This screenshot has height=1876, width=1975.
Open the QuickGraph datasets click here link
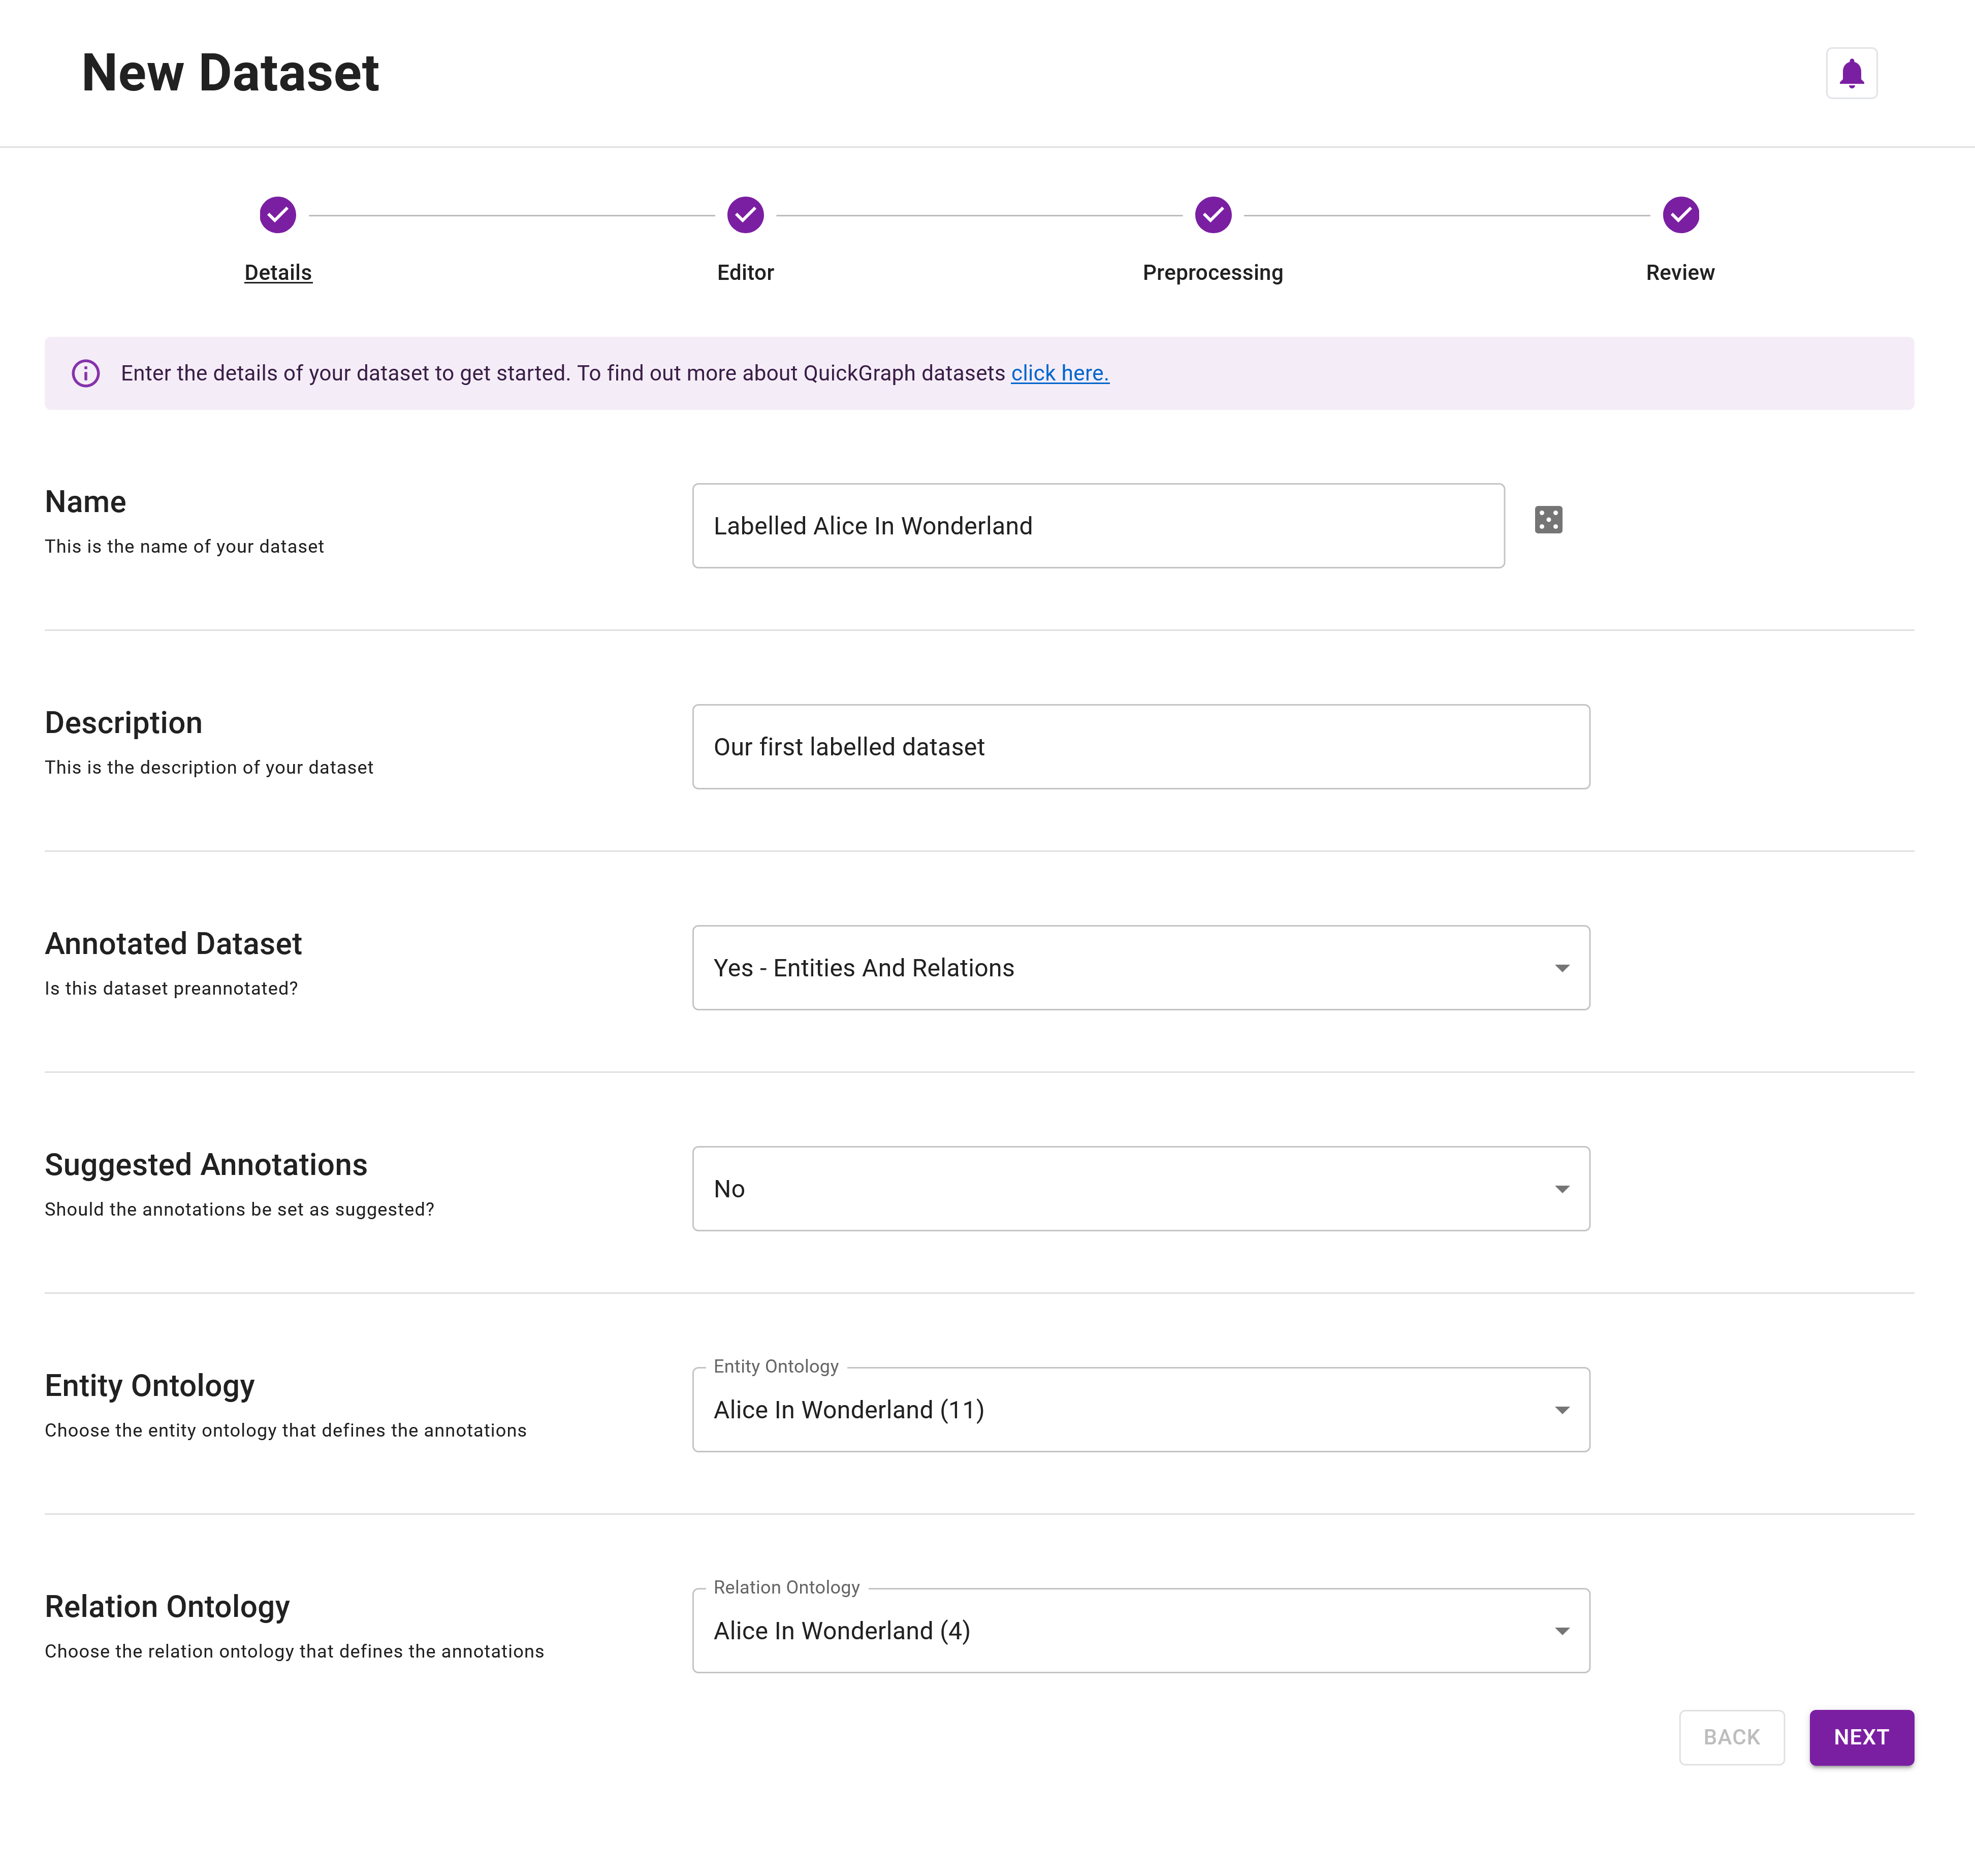pyautogui.click(x=1059, y=373)
